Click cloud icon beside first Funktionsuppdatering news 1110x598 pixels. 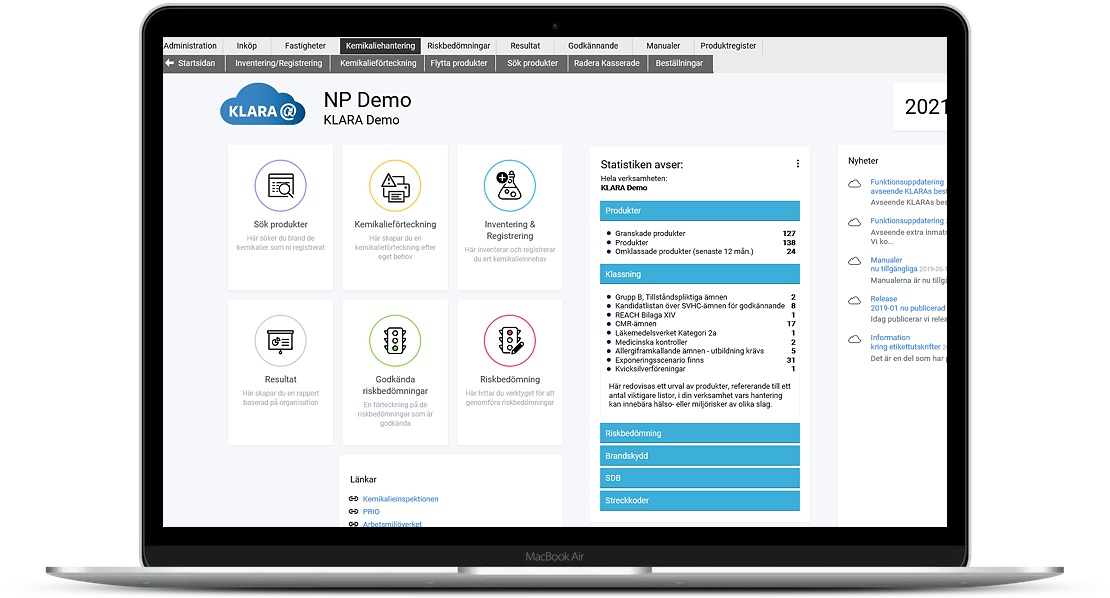[x=854, y=184]
